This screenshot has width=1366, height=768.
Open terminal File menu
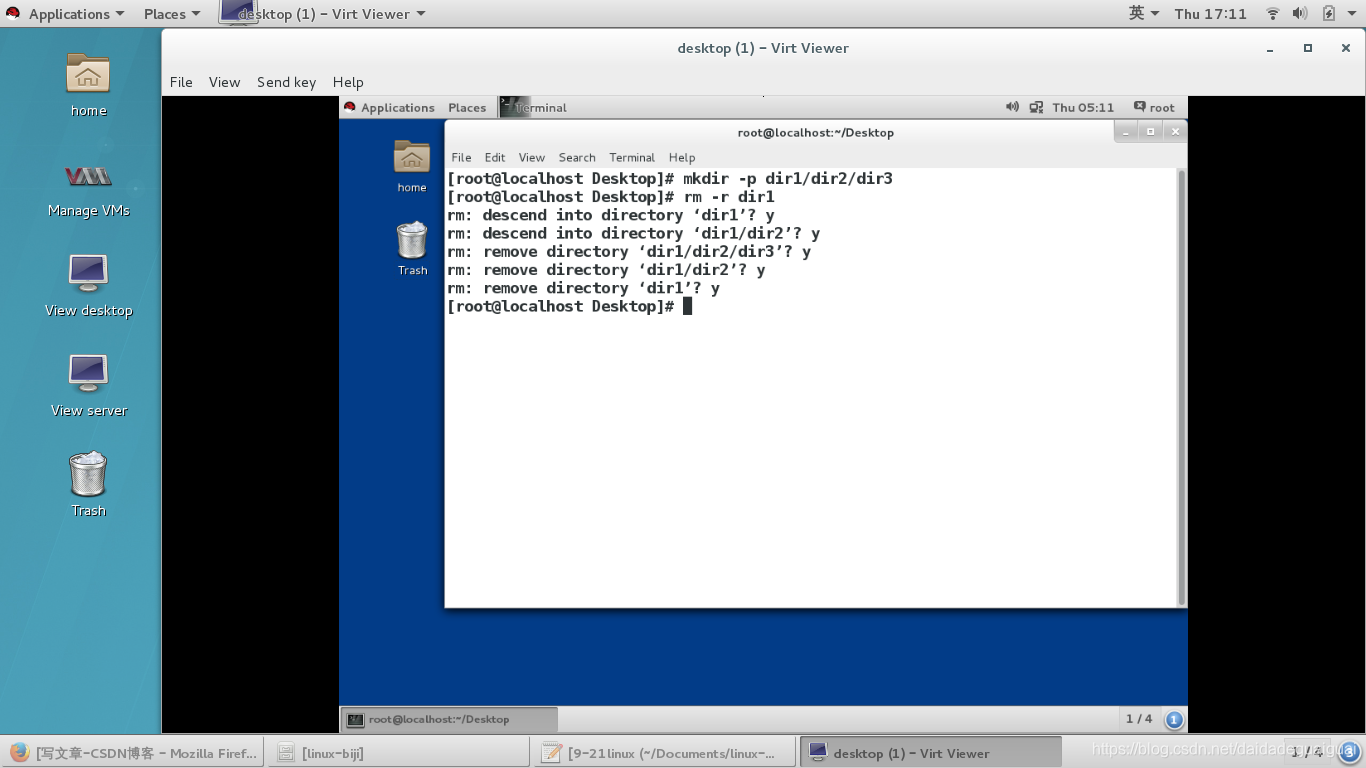(x=461, y=157)
